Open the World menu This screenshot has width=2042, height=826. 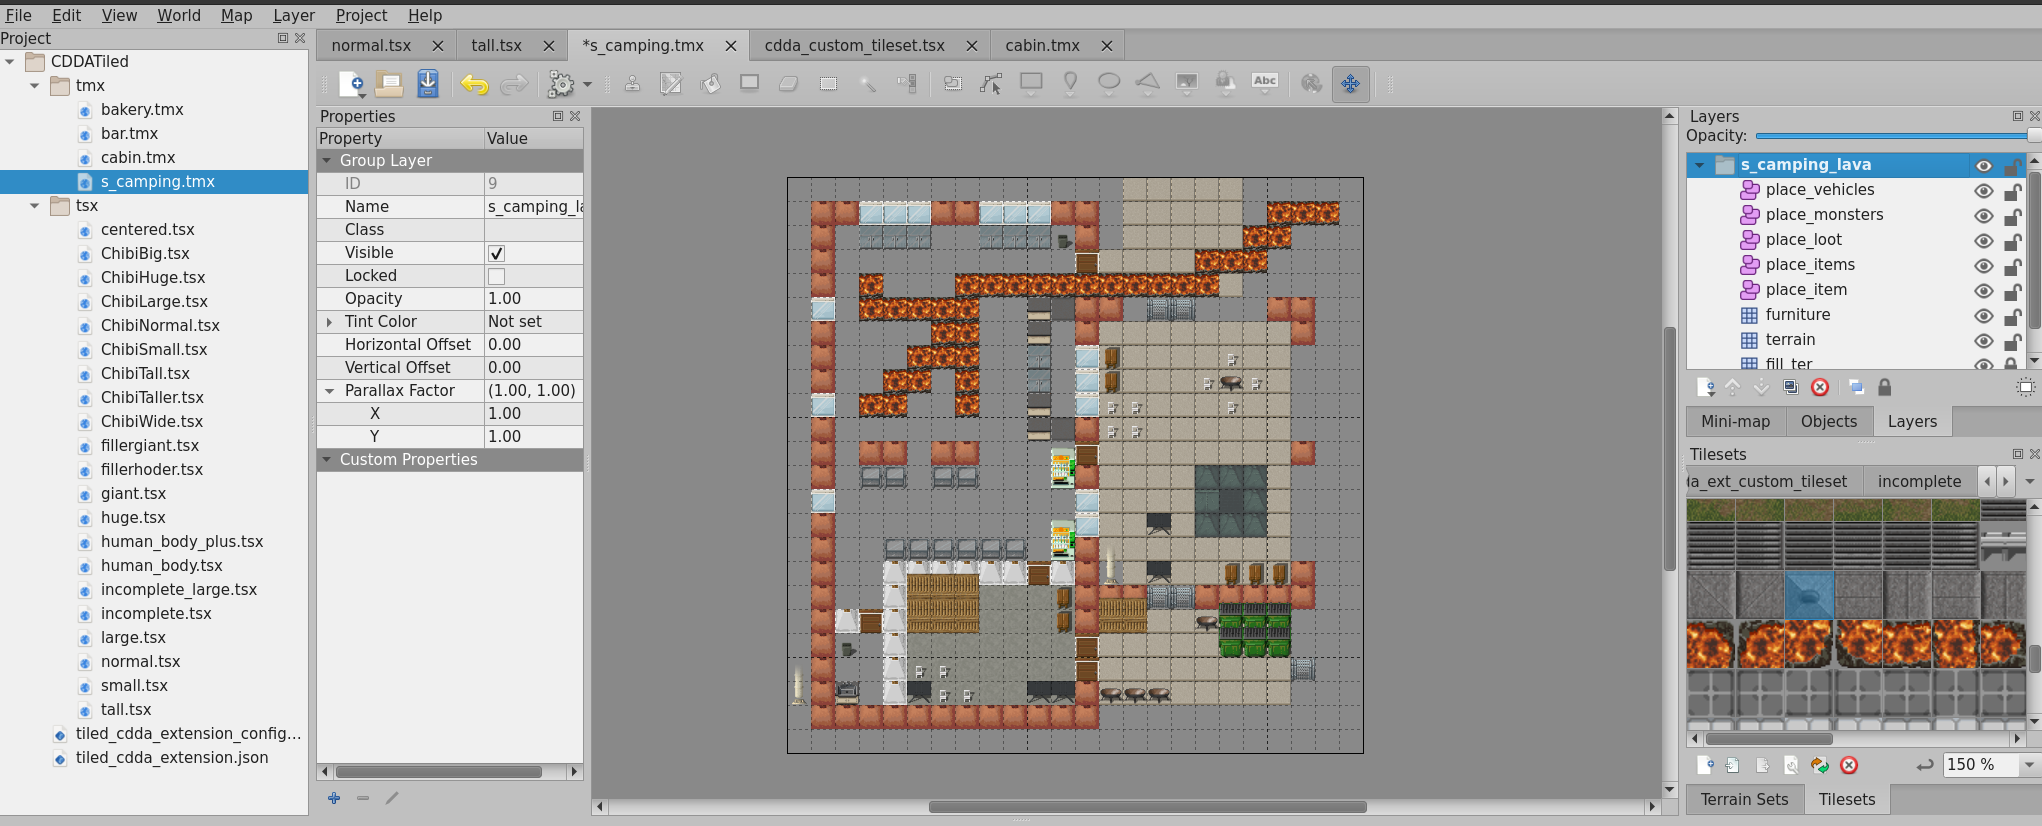pyautogui.click(x=179, y=15)
